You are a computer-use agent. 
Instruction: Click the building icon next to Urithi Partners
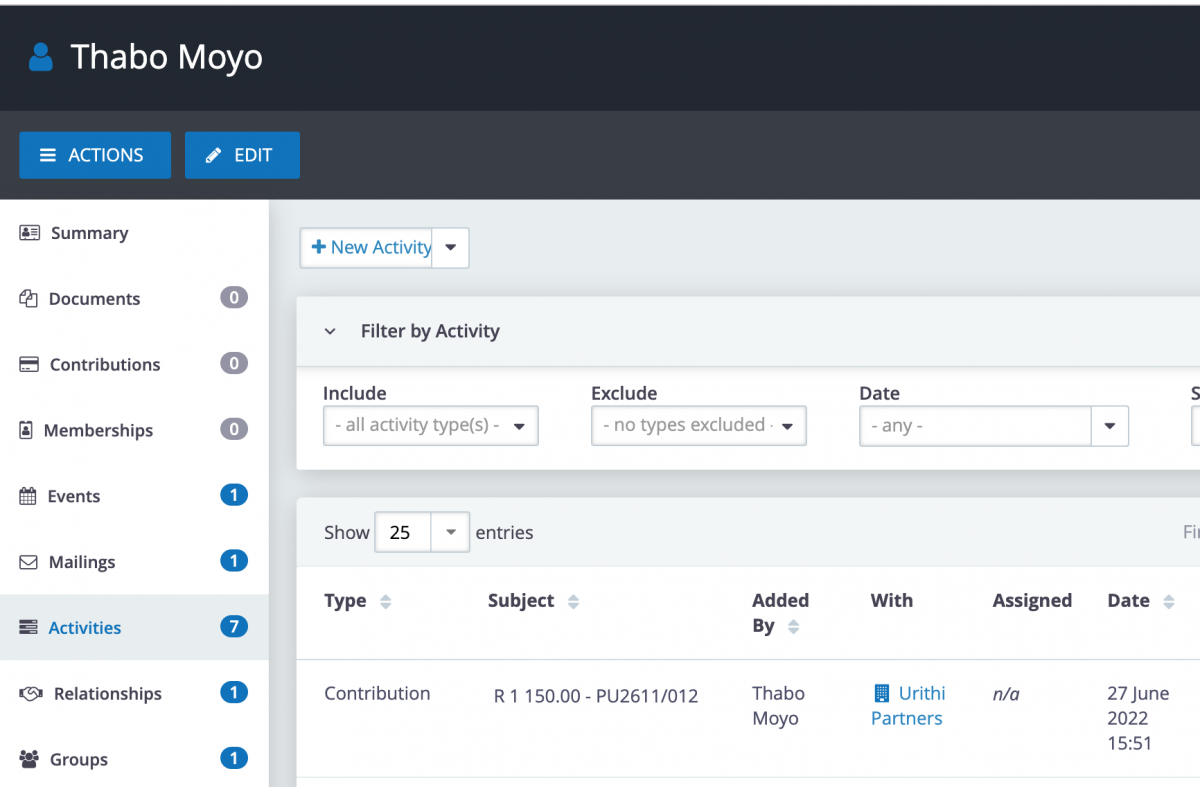(x=881, y=693)
